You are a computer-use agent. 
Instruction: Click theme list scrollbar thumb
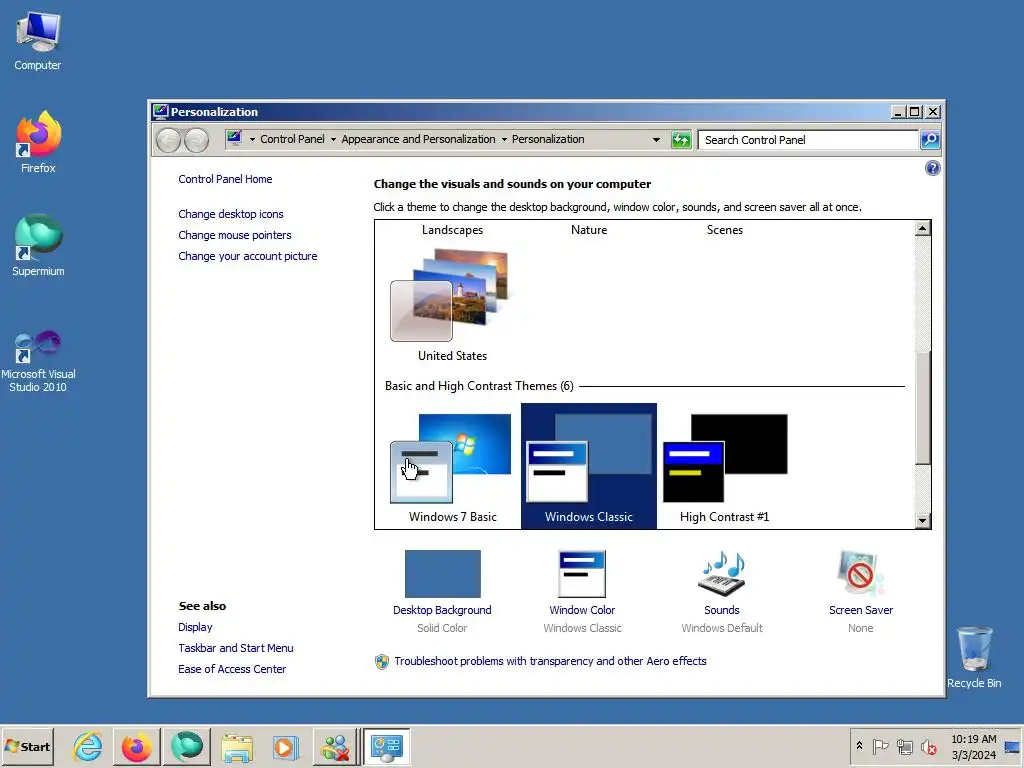coord(922,408)
